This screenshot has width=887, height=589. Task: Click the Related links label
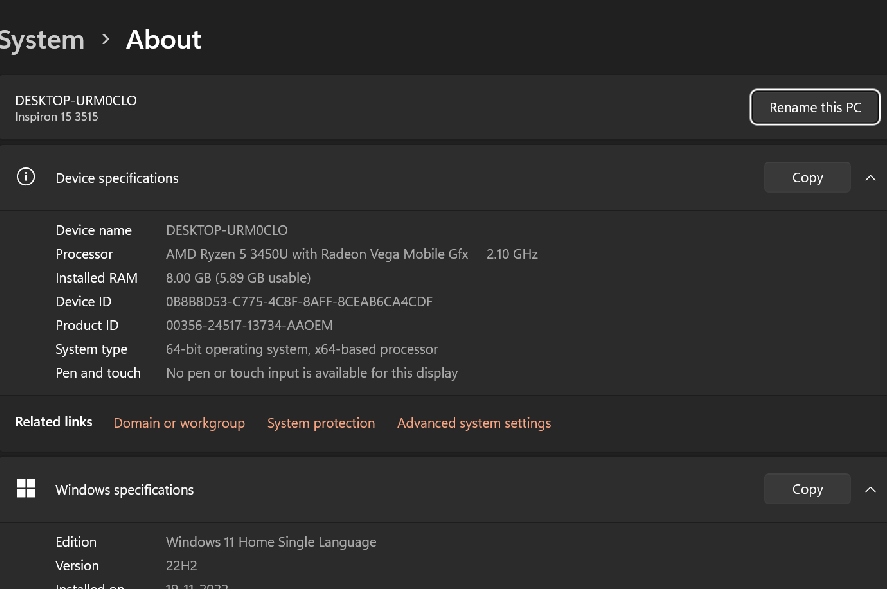[x=54, y=422]
